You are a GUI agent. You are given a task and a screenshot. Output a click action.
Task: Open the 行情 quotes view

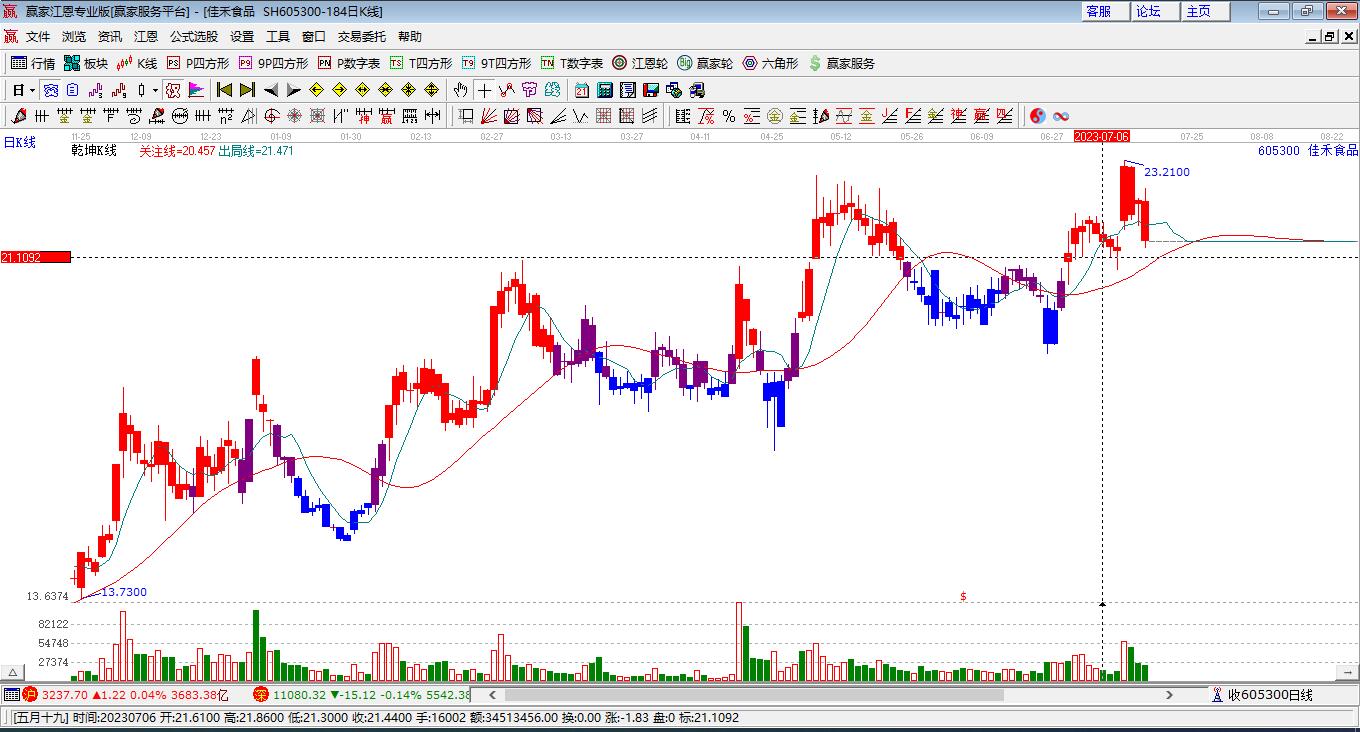tap(33, 63)
